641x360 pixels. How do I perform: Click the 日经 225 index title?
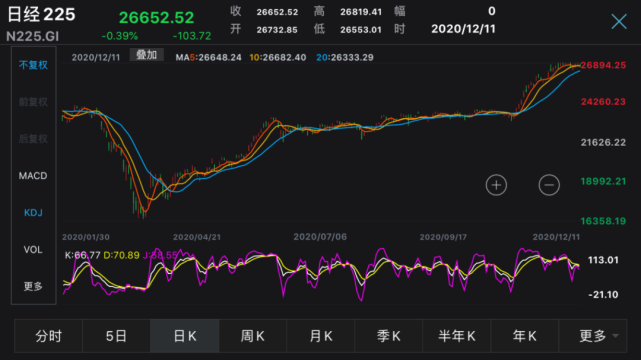pyautogui.click(x=41, y=14)
